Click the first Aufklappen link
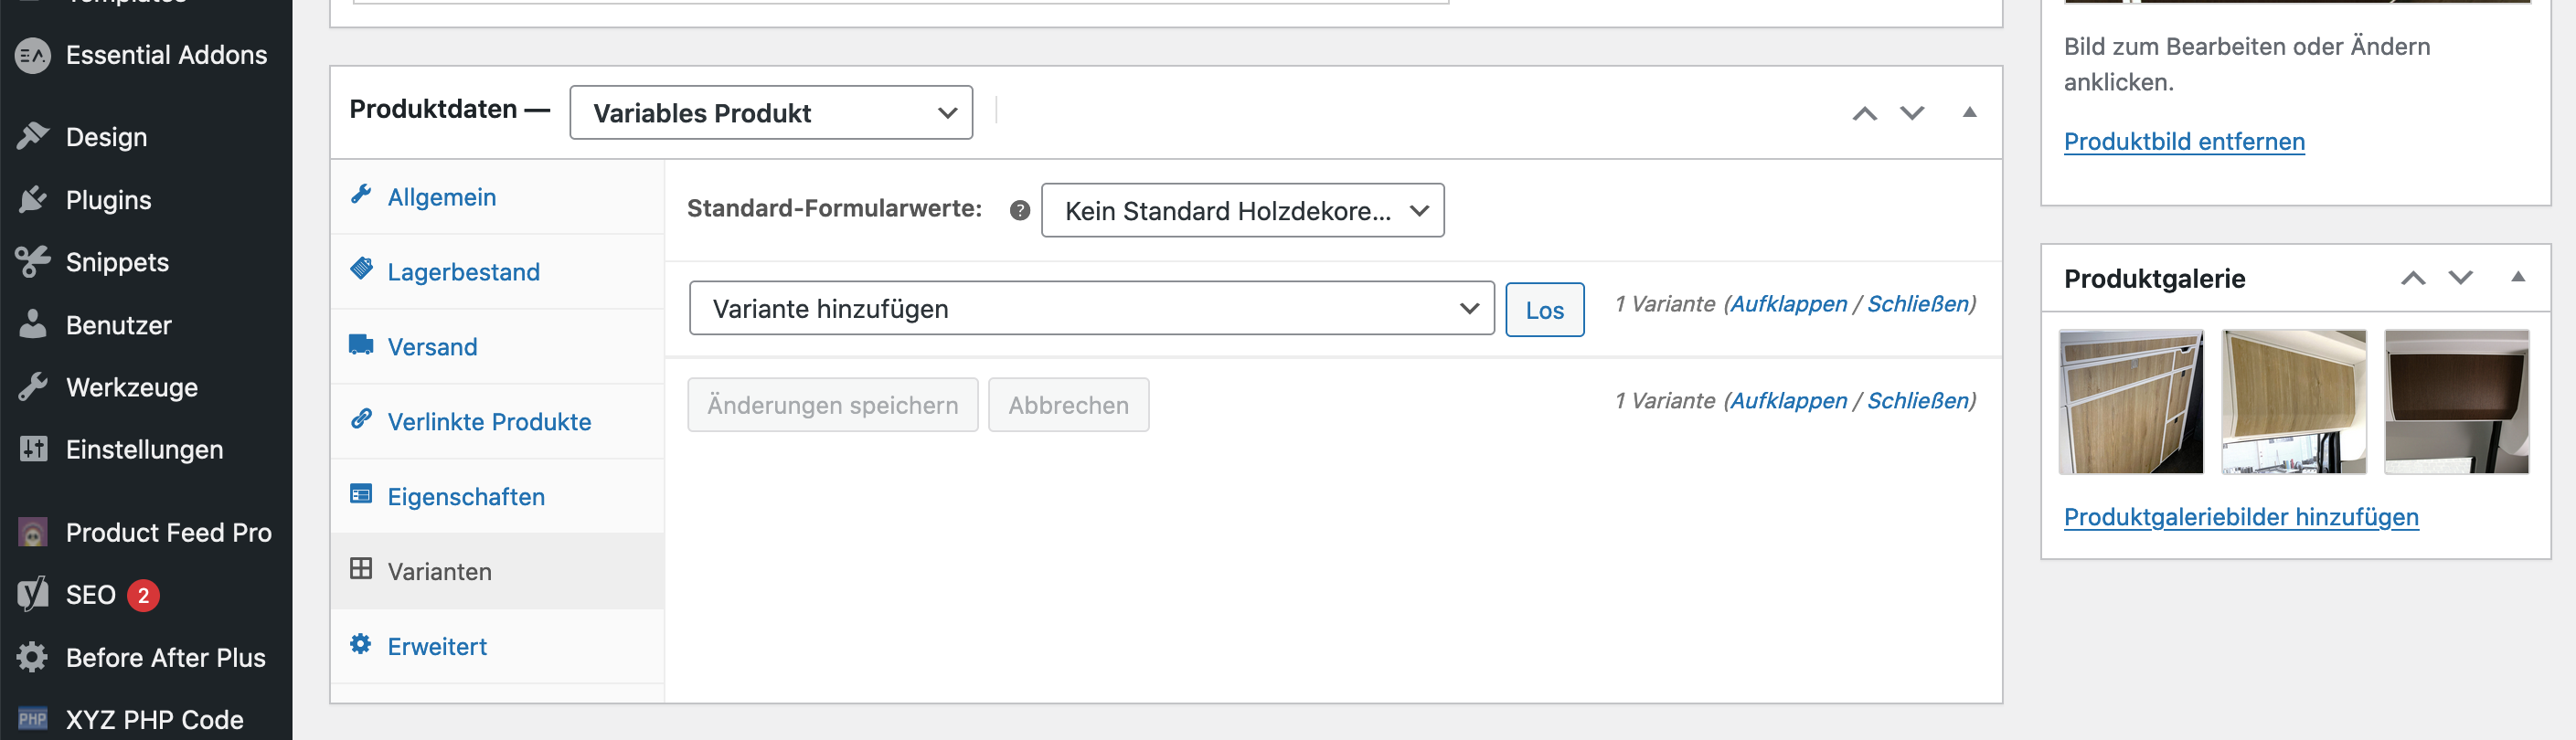Image resolution: width=2576 pixels, height=740 pixels. 1788,303
